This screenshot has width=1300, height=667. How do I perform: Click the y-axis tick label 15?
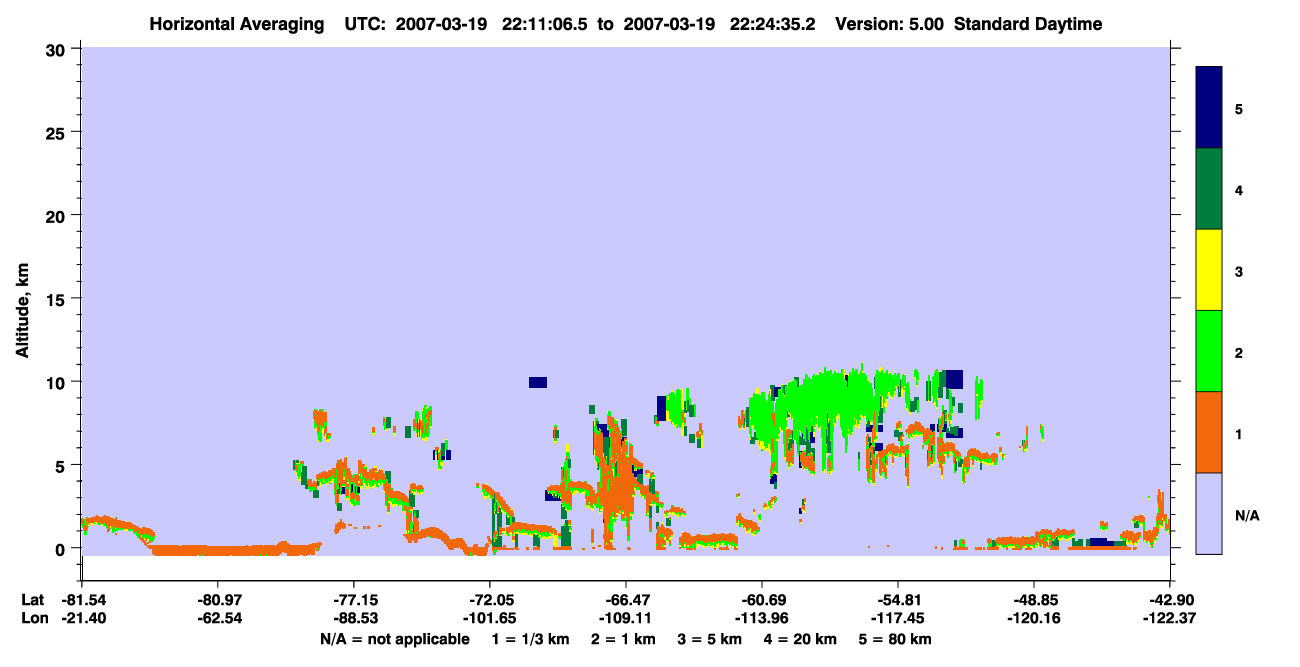pyautogui.click(x=58, y=299)
